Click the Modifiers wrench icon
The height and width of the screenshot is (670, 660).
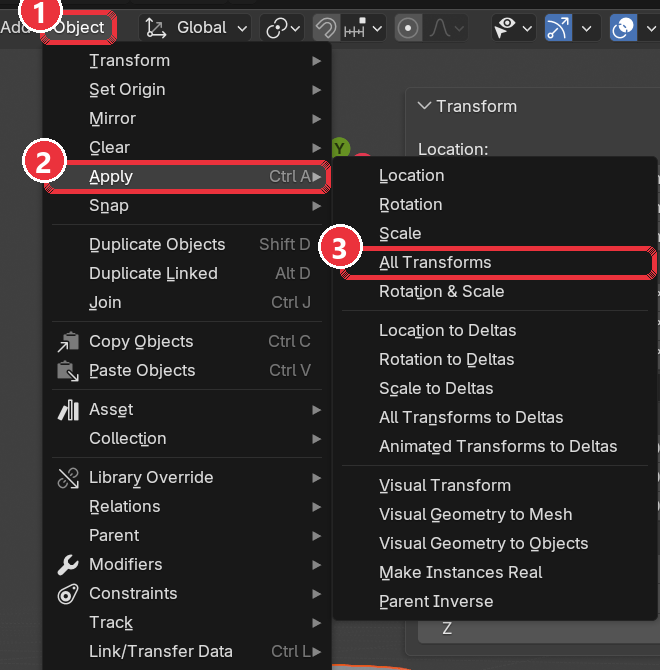[68, 564]
